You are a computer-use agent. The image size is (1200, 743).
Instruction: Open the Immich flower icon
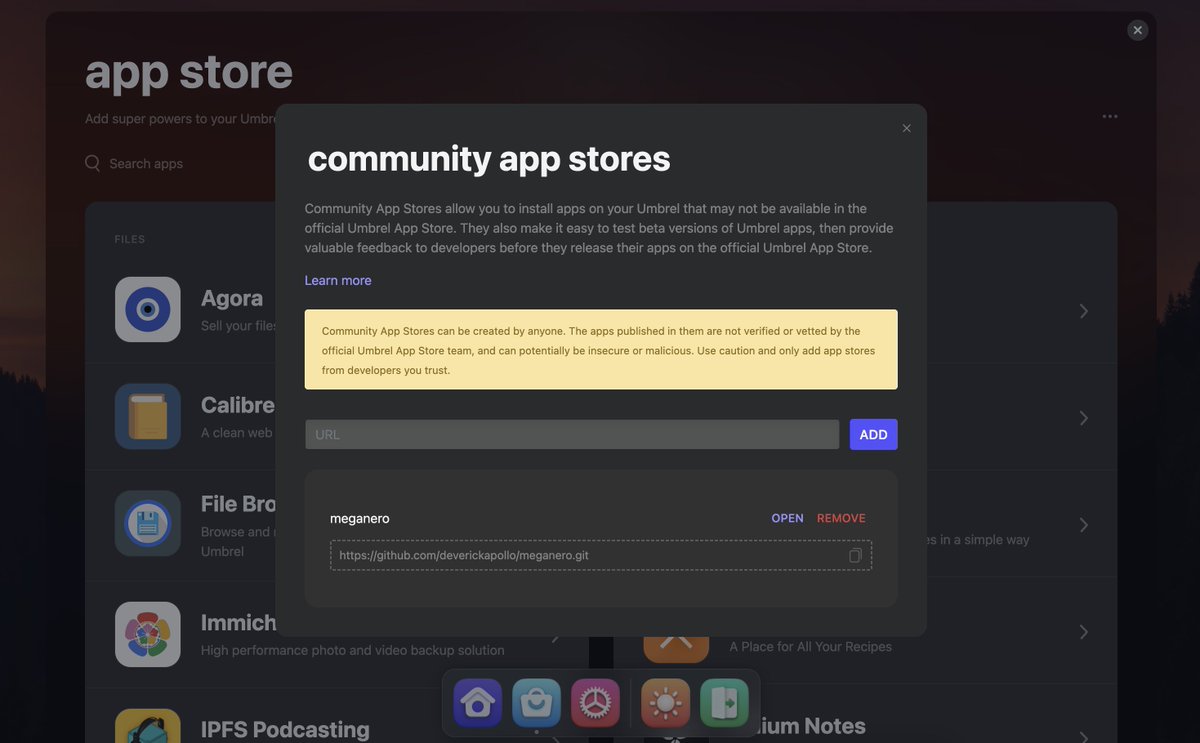[x=148, y=634]
